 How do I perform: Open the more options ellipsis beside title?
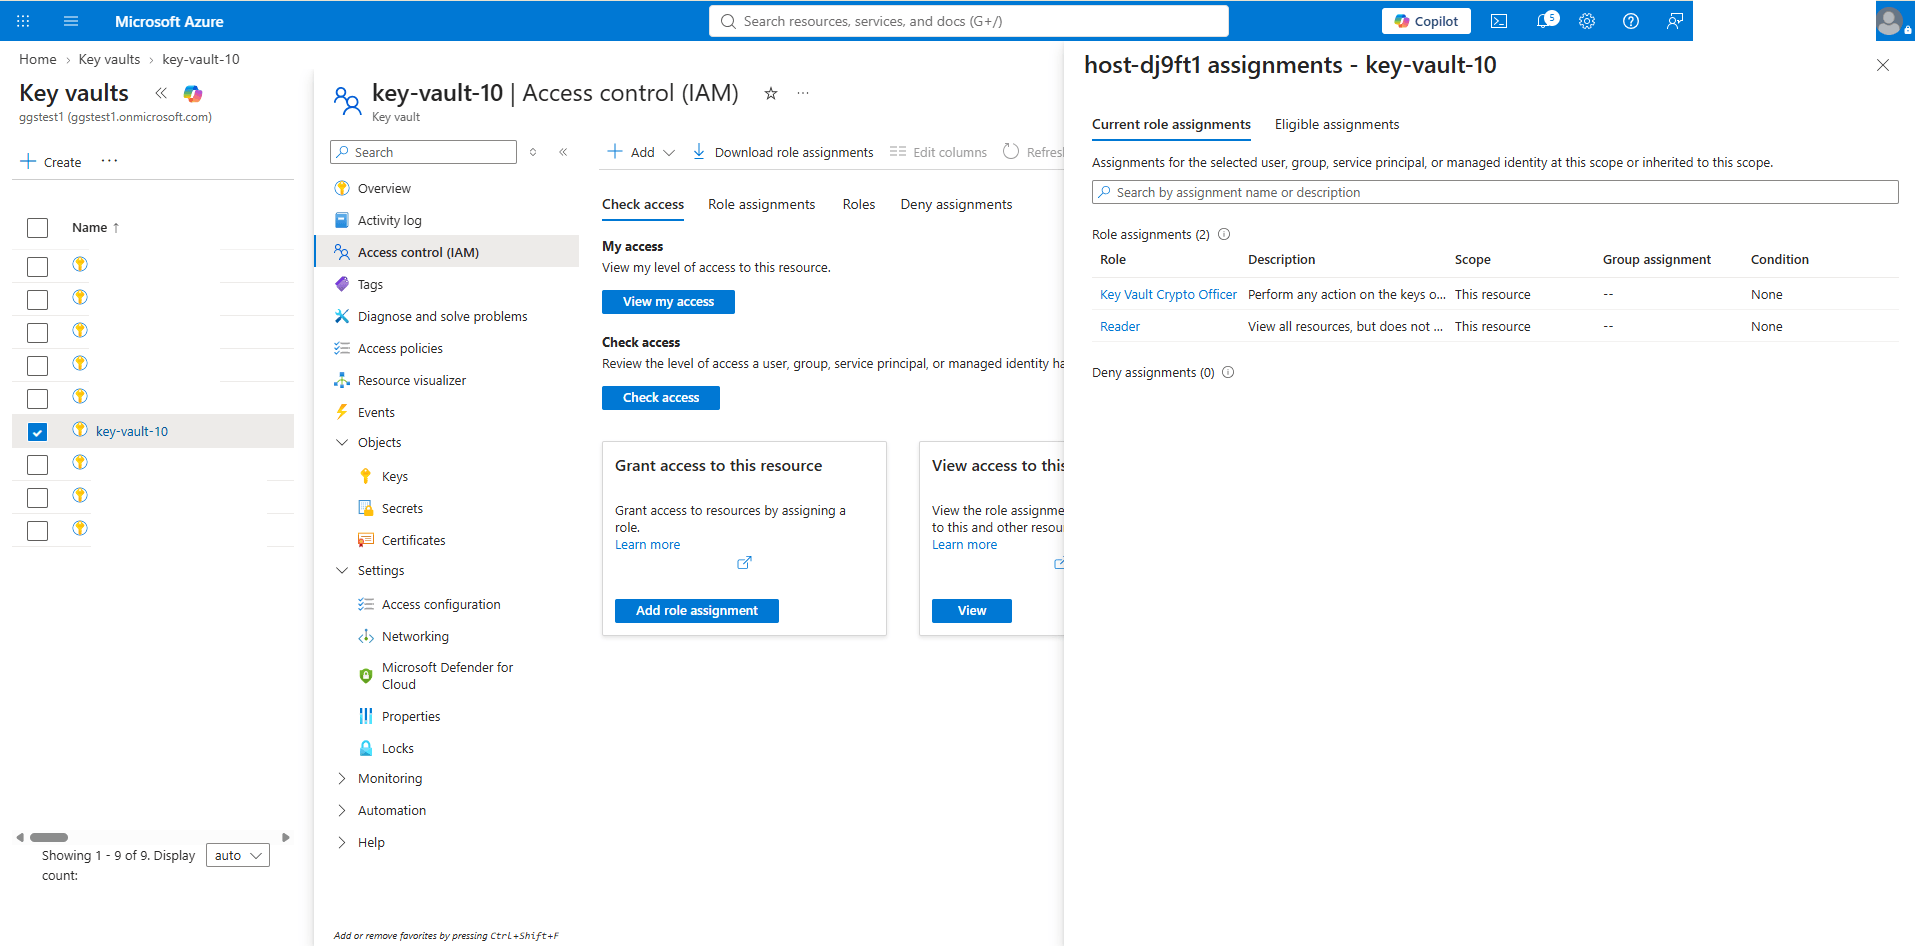(x=803, y=93)
